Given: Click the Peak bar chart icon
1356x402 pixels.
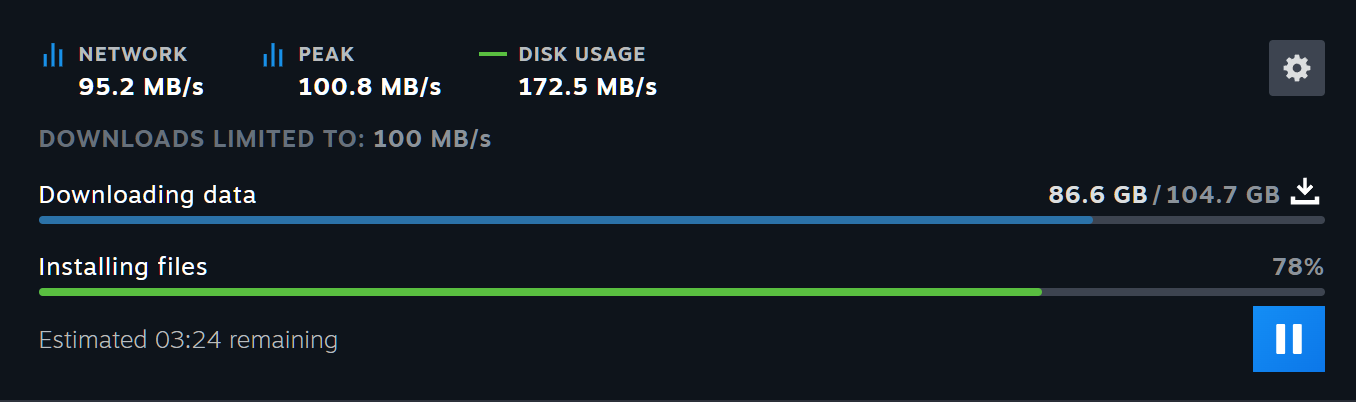Looking at the screenshot, I should 272,55.
